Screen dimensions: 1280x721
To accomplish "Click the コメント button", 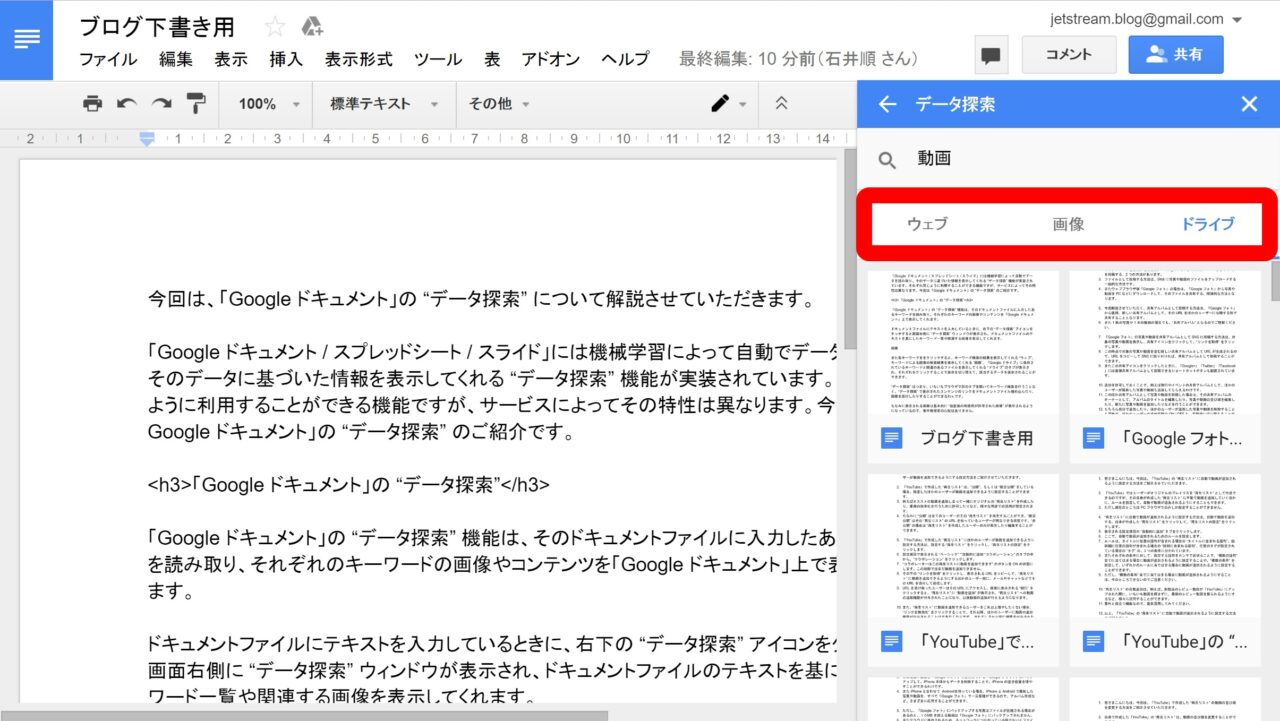I will click(x=1068, y=55).
